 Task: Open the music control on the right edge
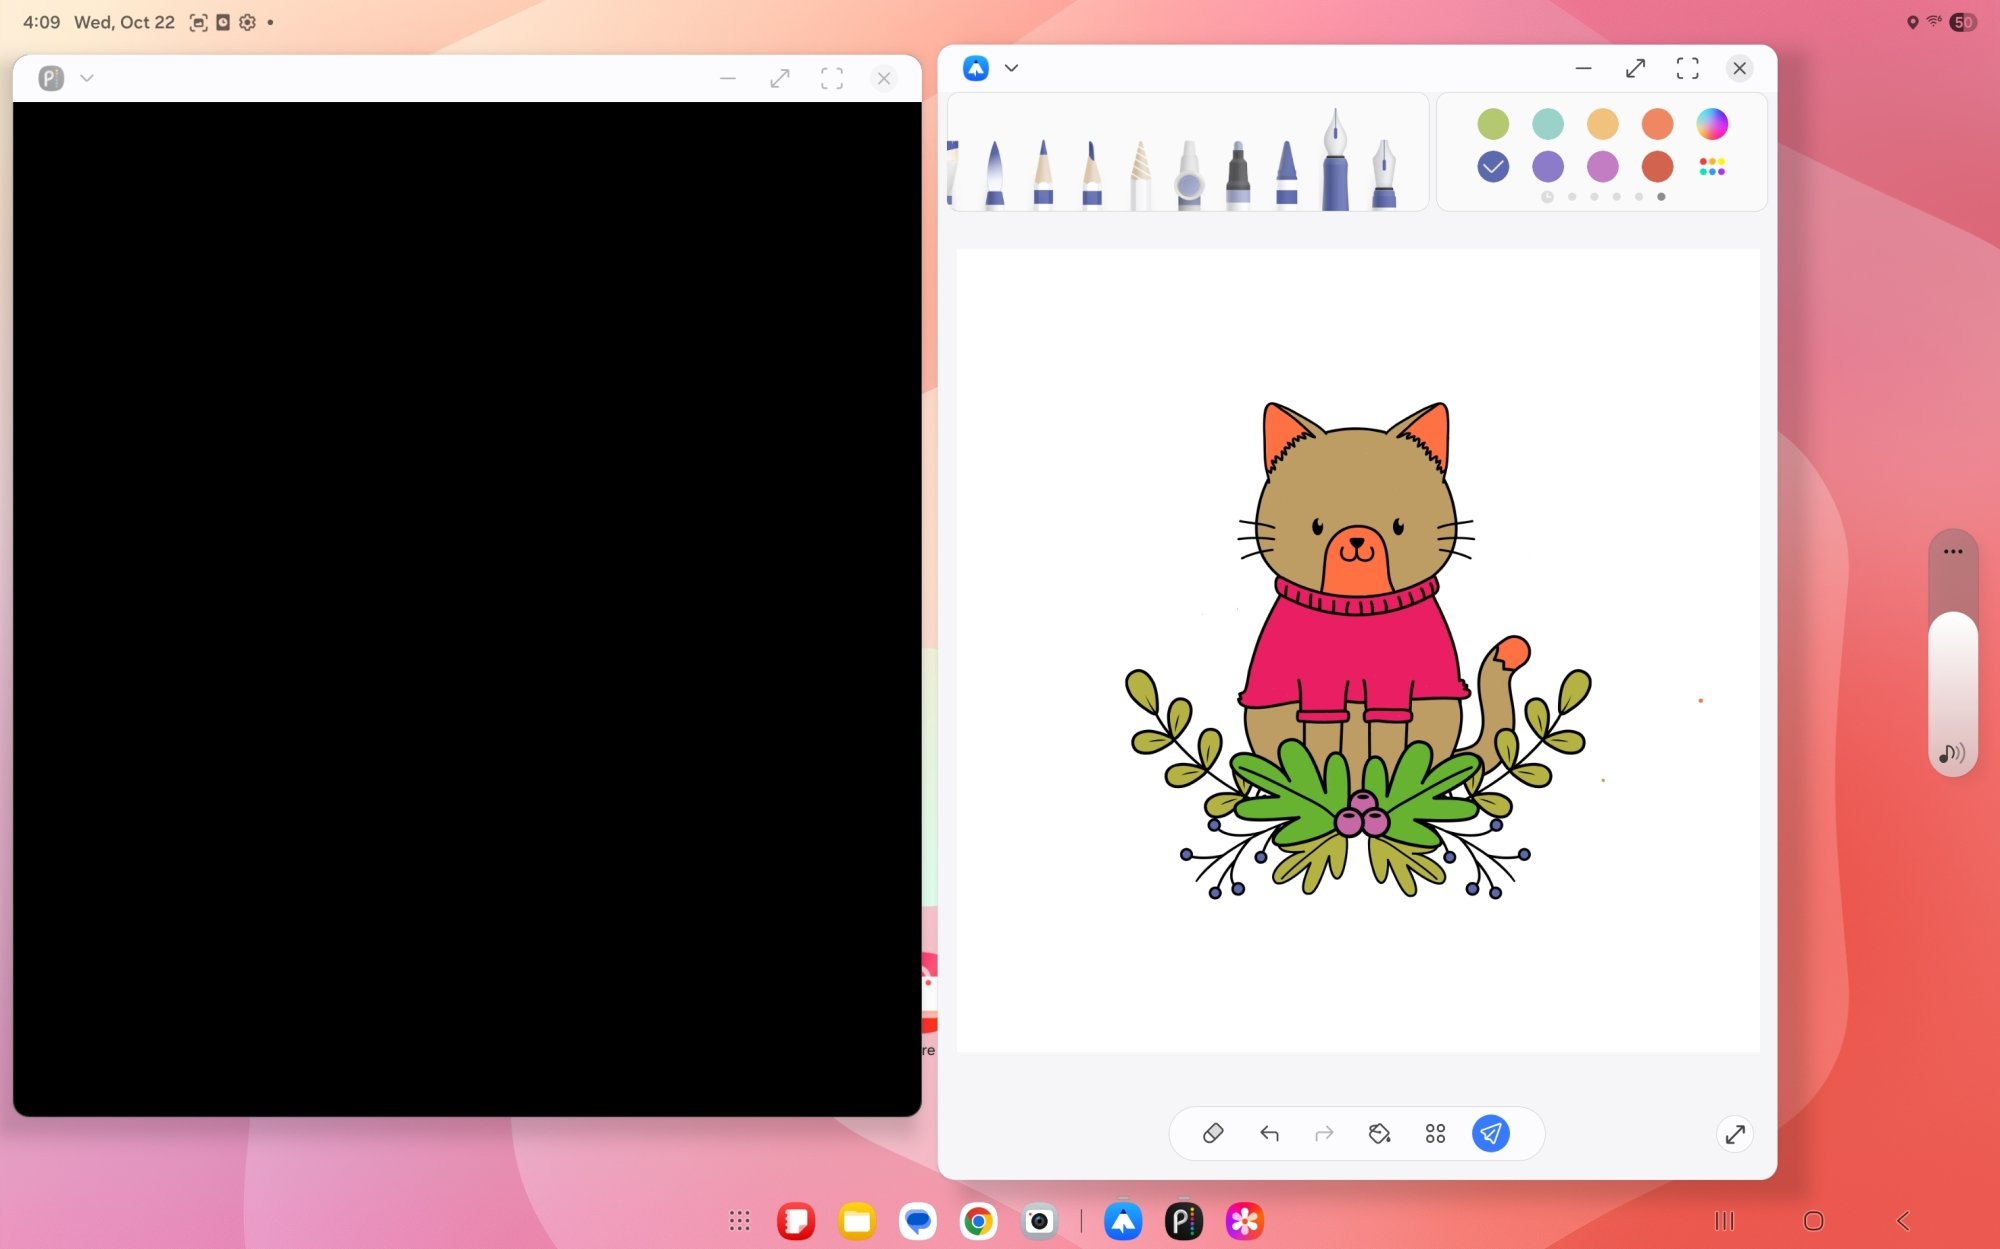1950,755
